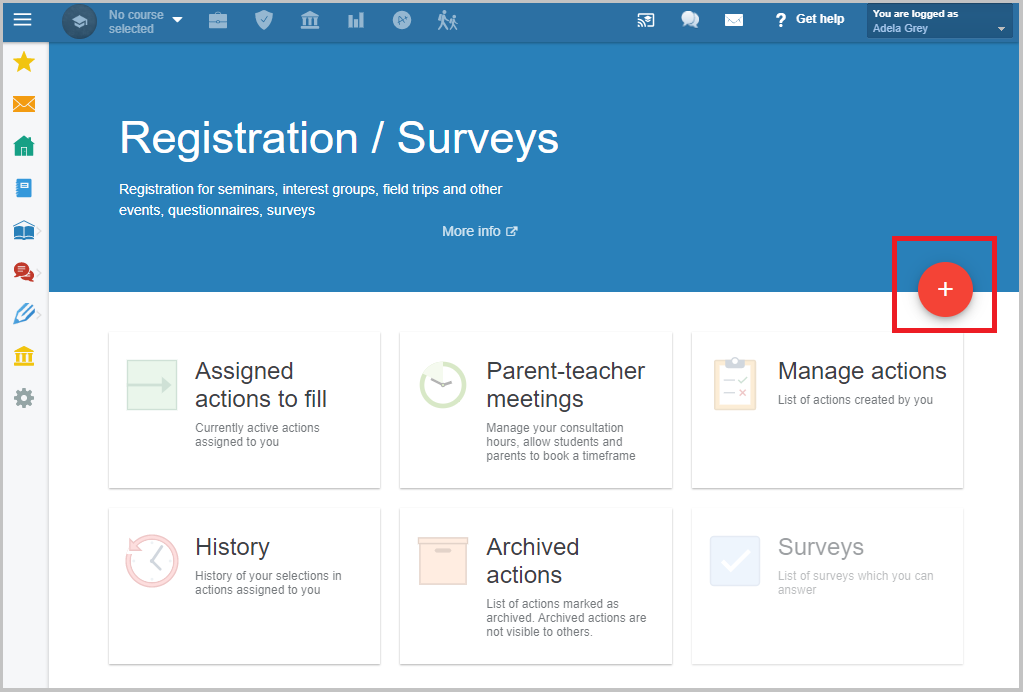Open the settings gear in sidebar
This screenshot has height=692, width=1023.
click(24, 398)
